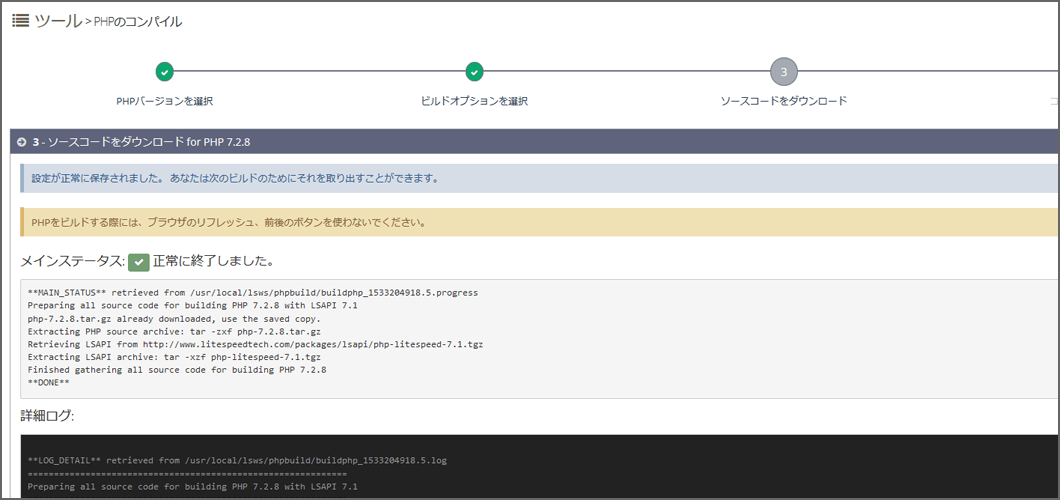The width and height of the screenshot is (1060, 500).
Task: Click 'Preparing all source code' line in dark log
Action: coord(193,486)
